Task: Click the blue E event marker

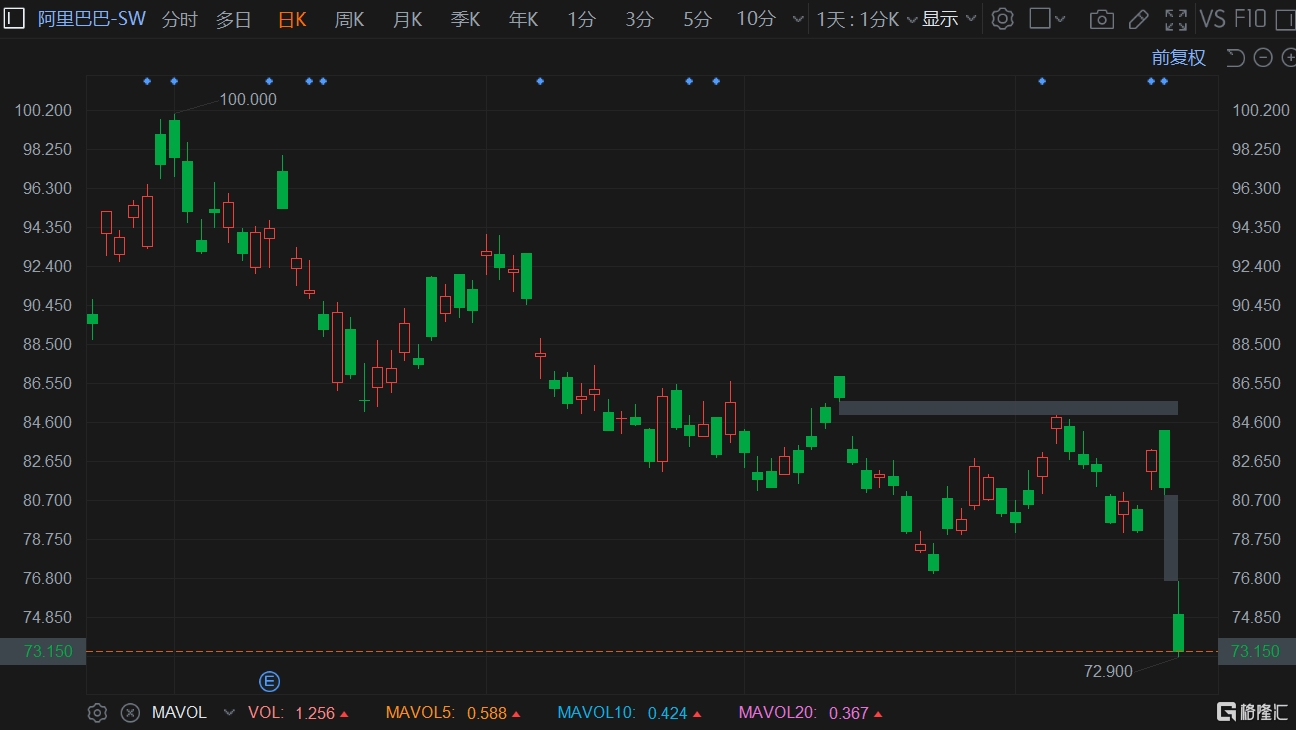Action: pyautogui.click(x=269, y=682)
